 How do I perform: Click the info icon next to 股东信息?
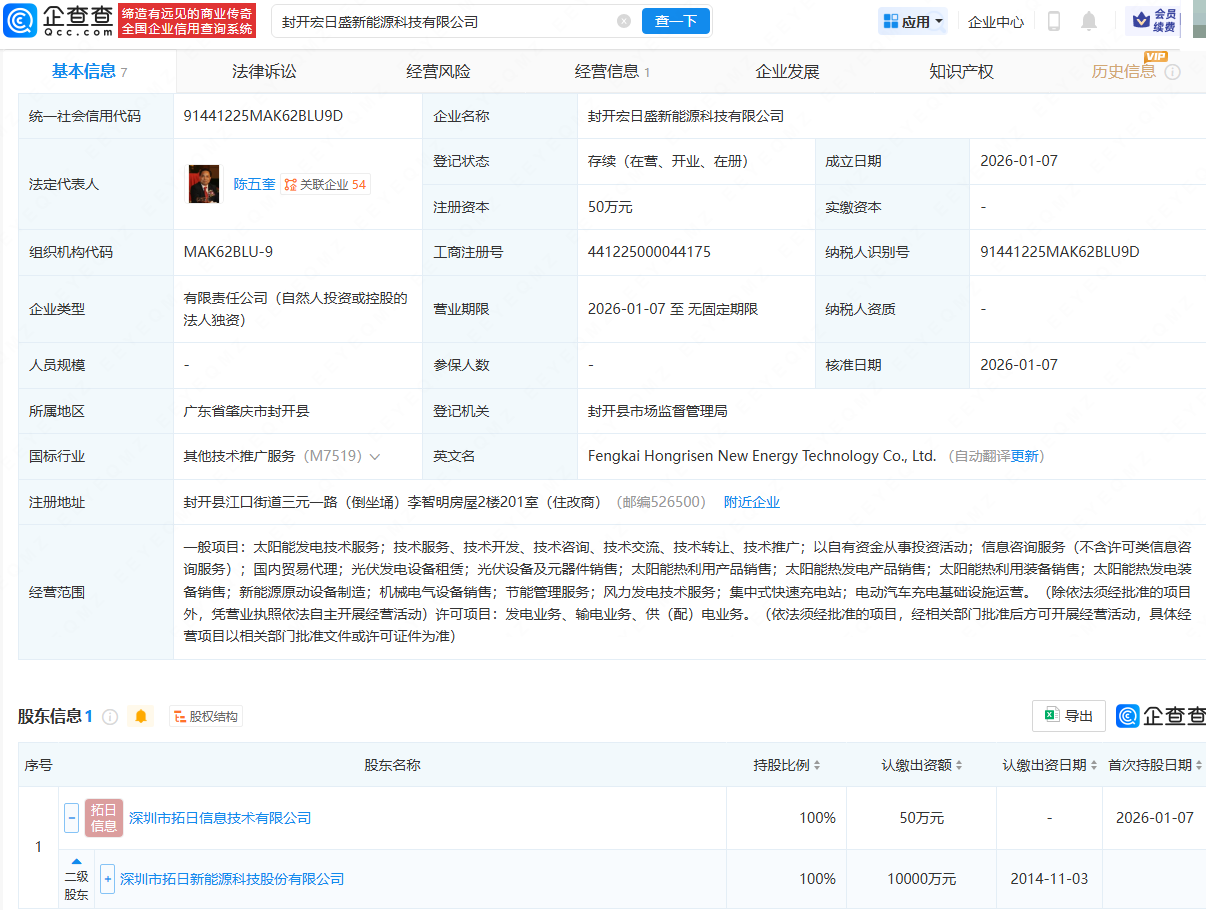point(110,716)
